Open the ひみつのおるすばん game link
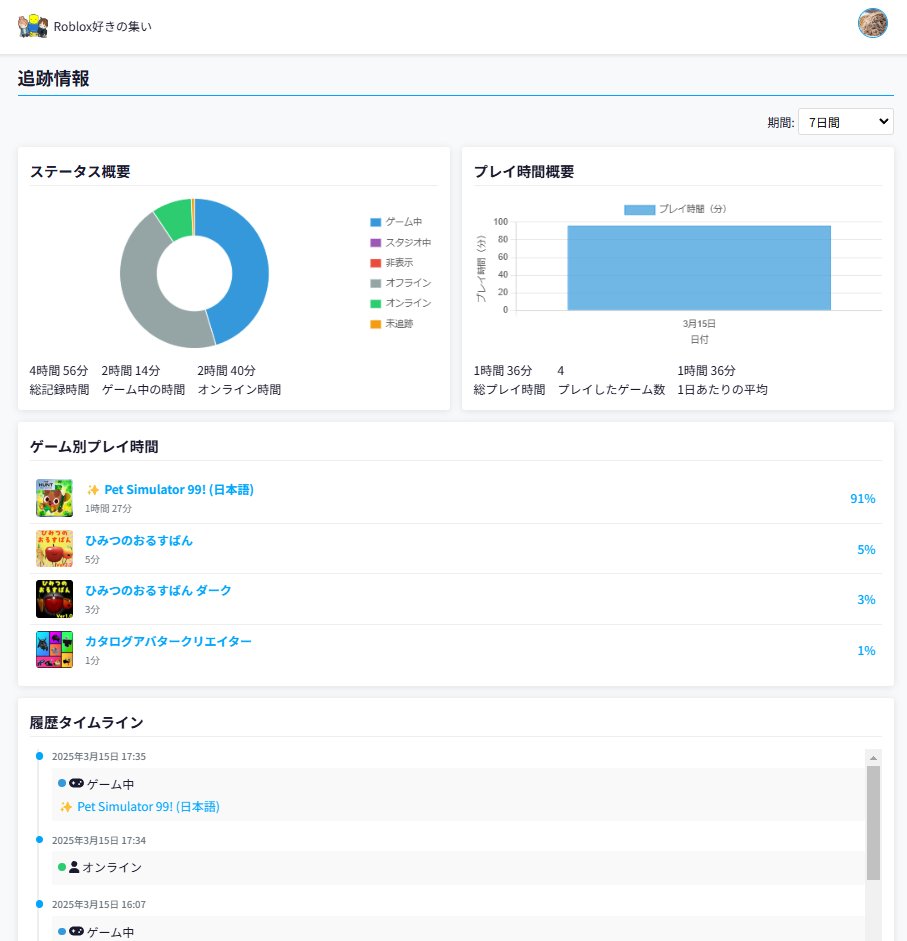Screen dimensions: 907x941 point(139,541)
